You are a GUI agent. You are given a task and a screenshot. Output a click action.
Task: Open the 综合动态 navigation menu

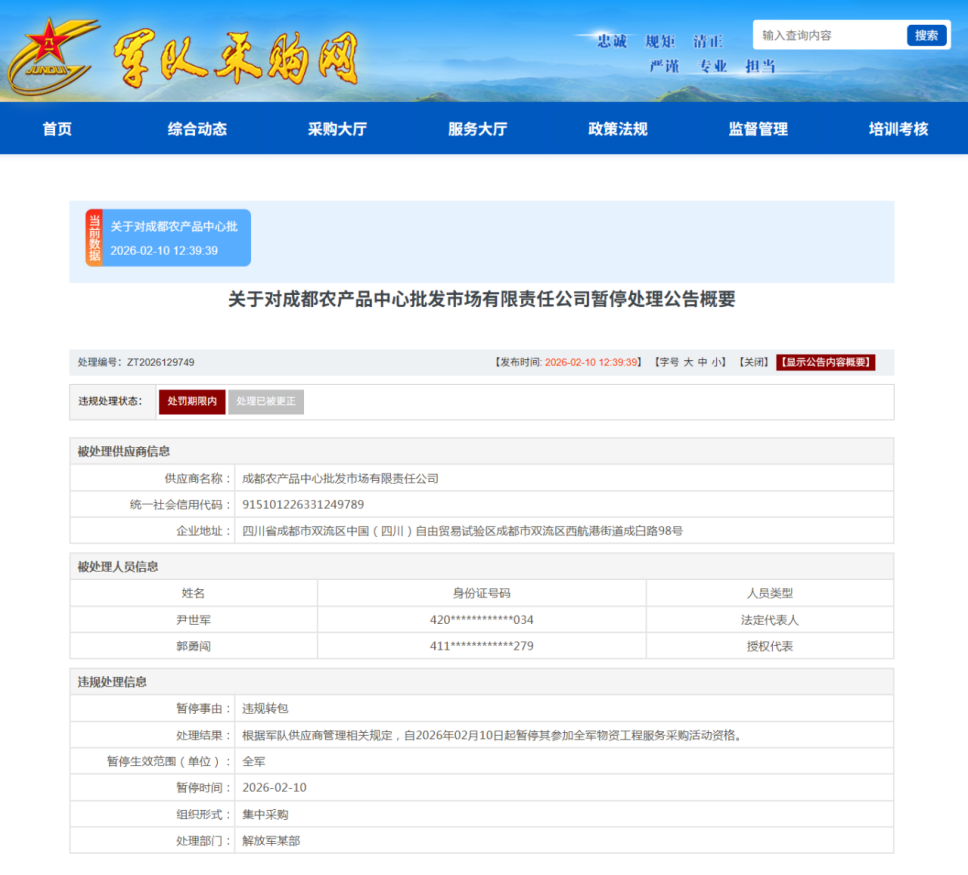pos(197,129)
